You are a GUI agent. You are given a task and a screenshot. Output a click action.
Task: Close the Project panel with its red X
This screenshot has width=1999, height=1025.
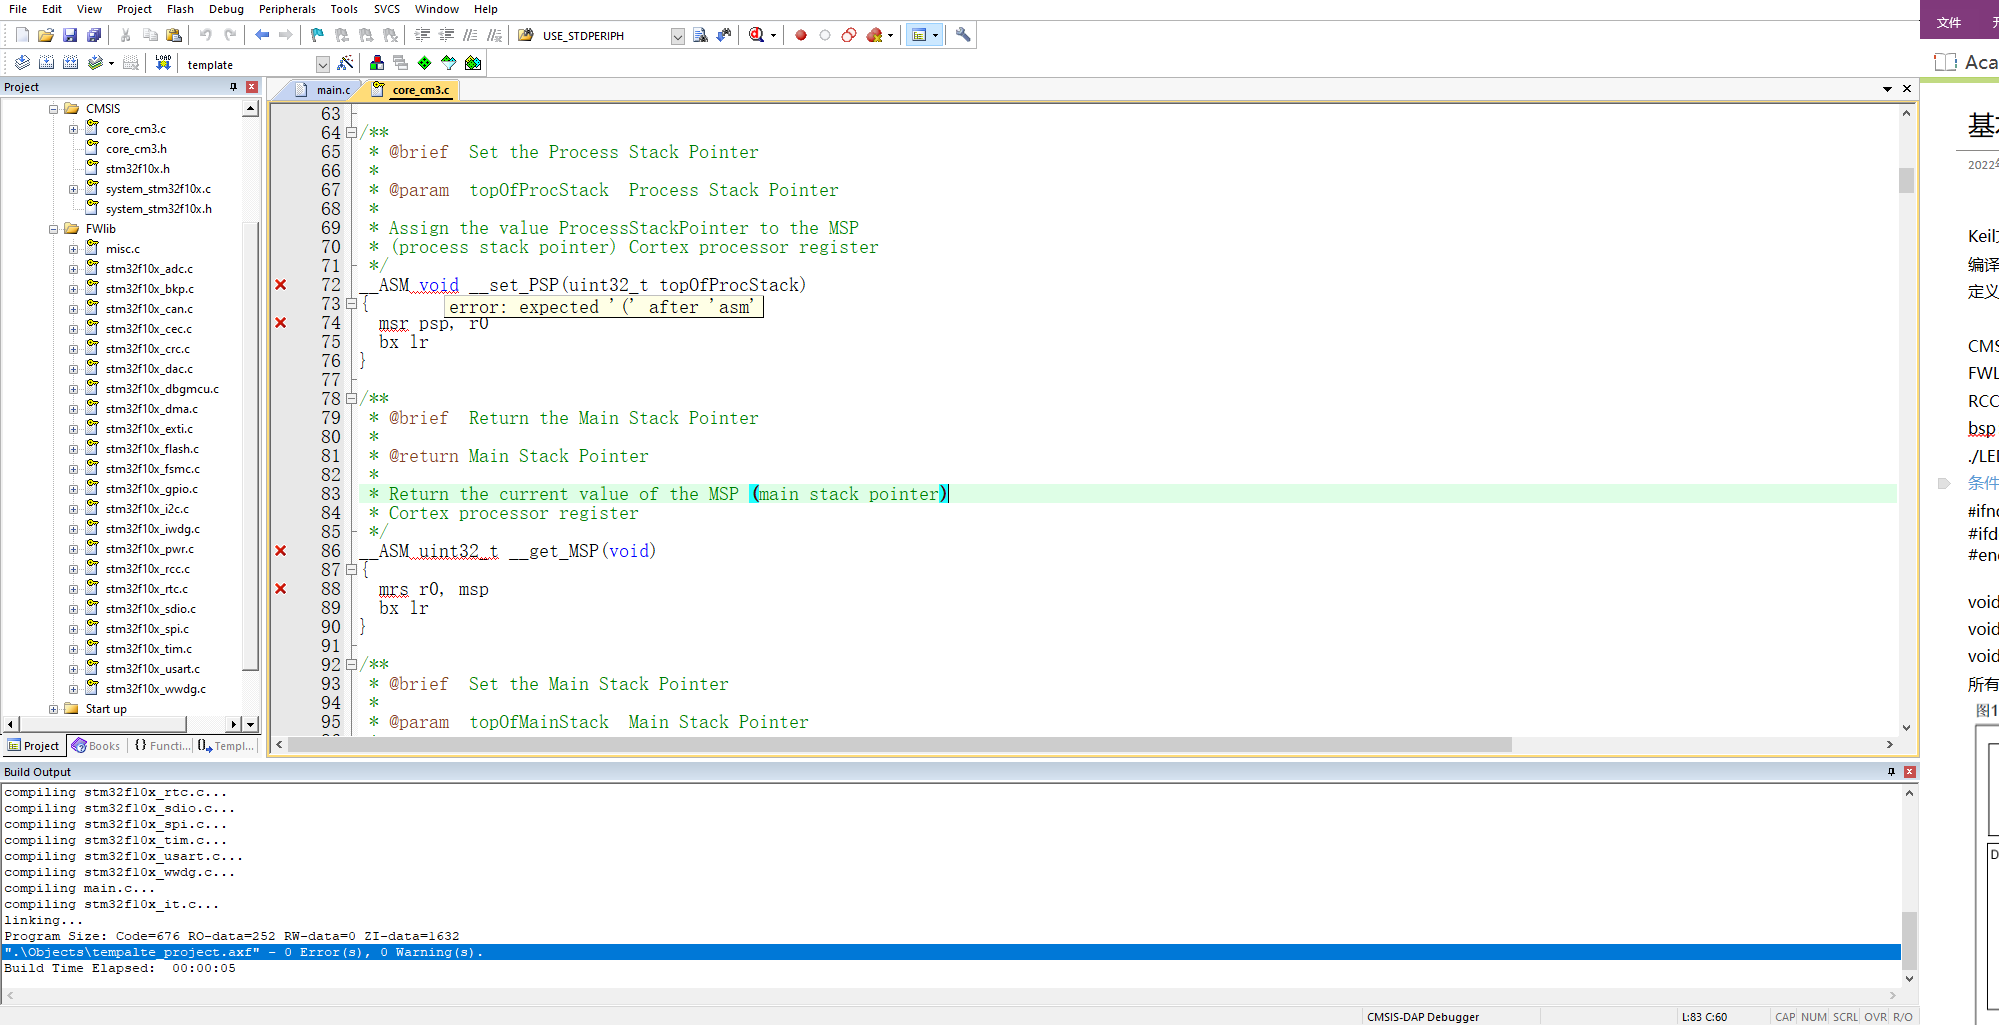coord(252,87)
